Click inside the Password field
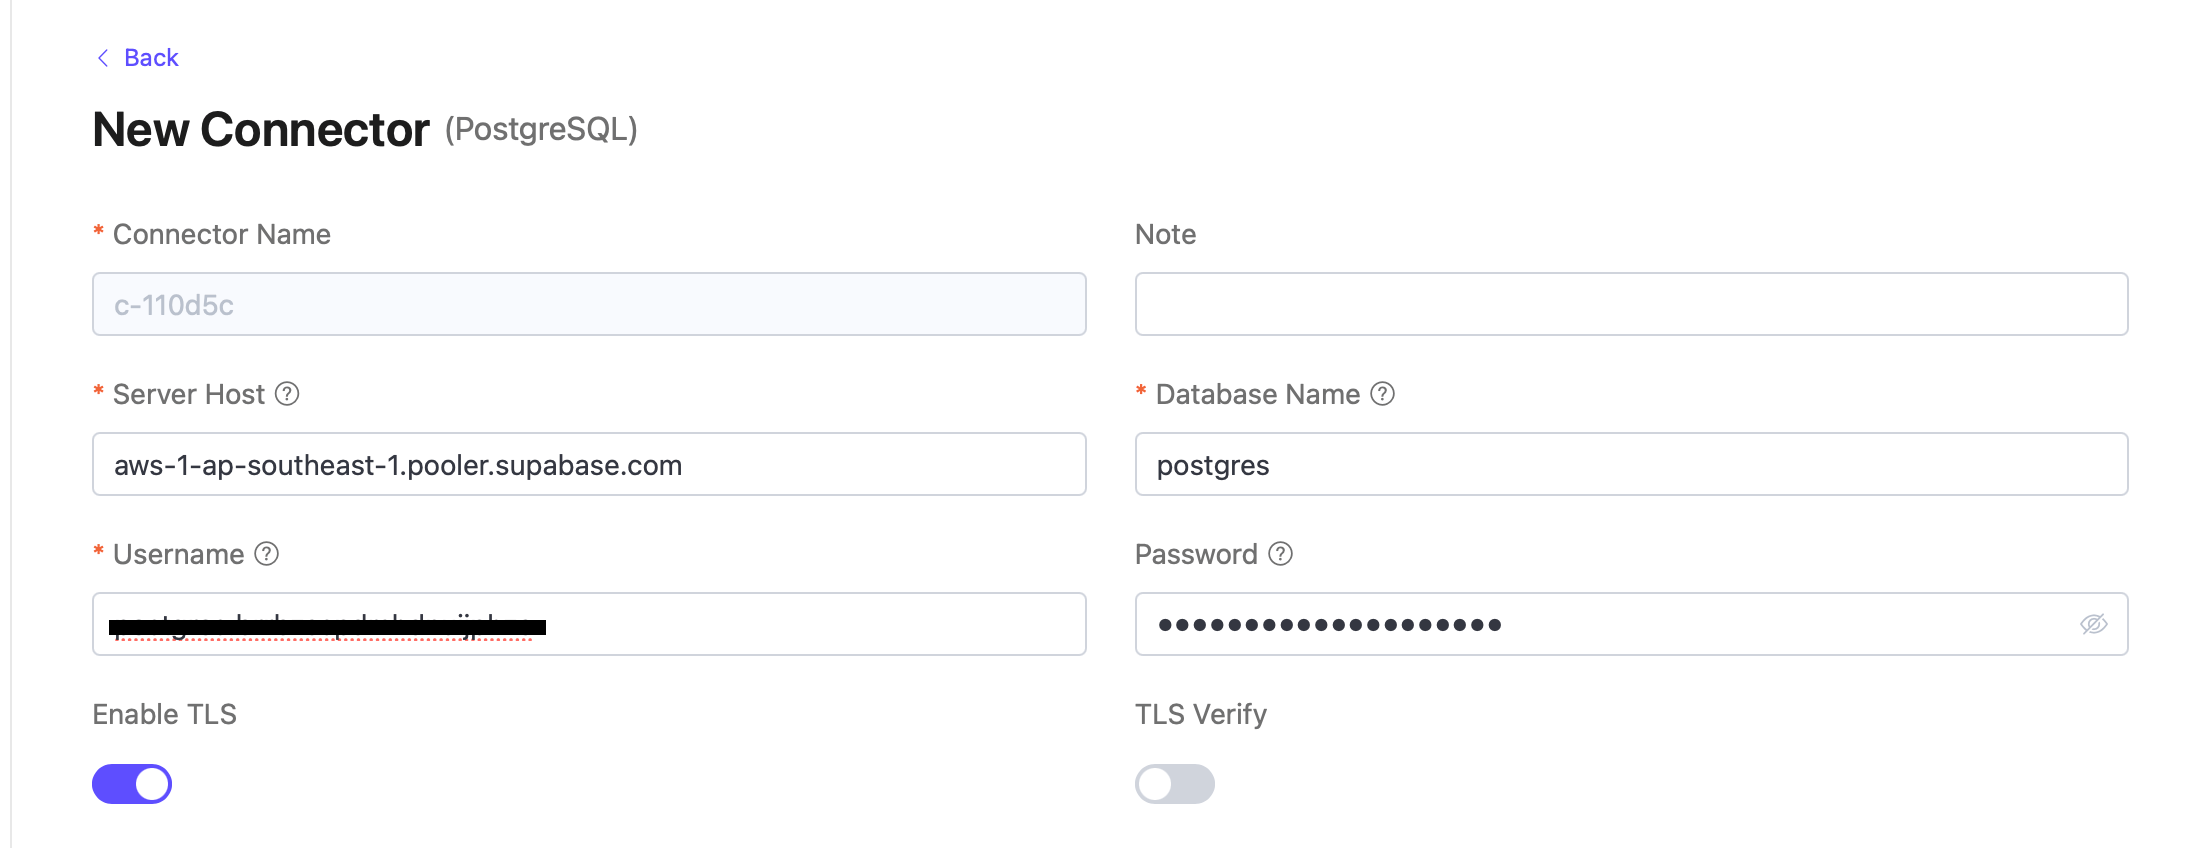 (x=1700, y=624)
